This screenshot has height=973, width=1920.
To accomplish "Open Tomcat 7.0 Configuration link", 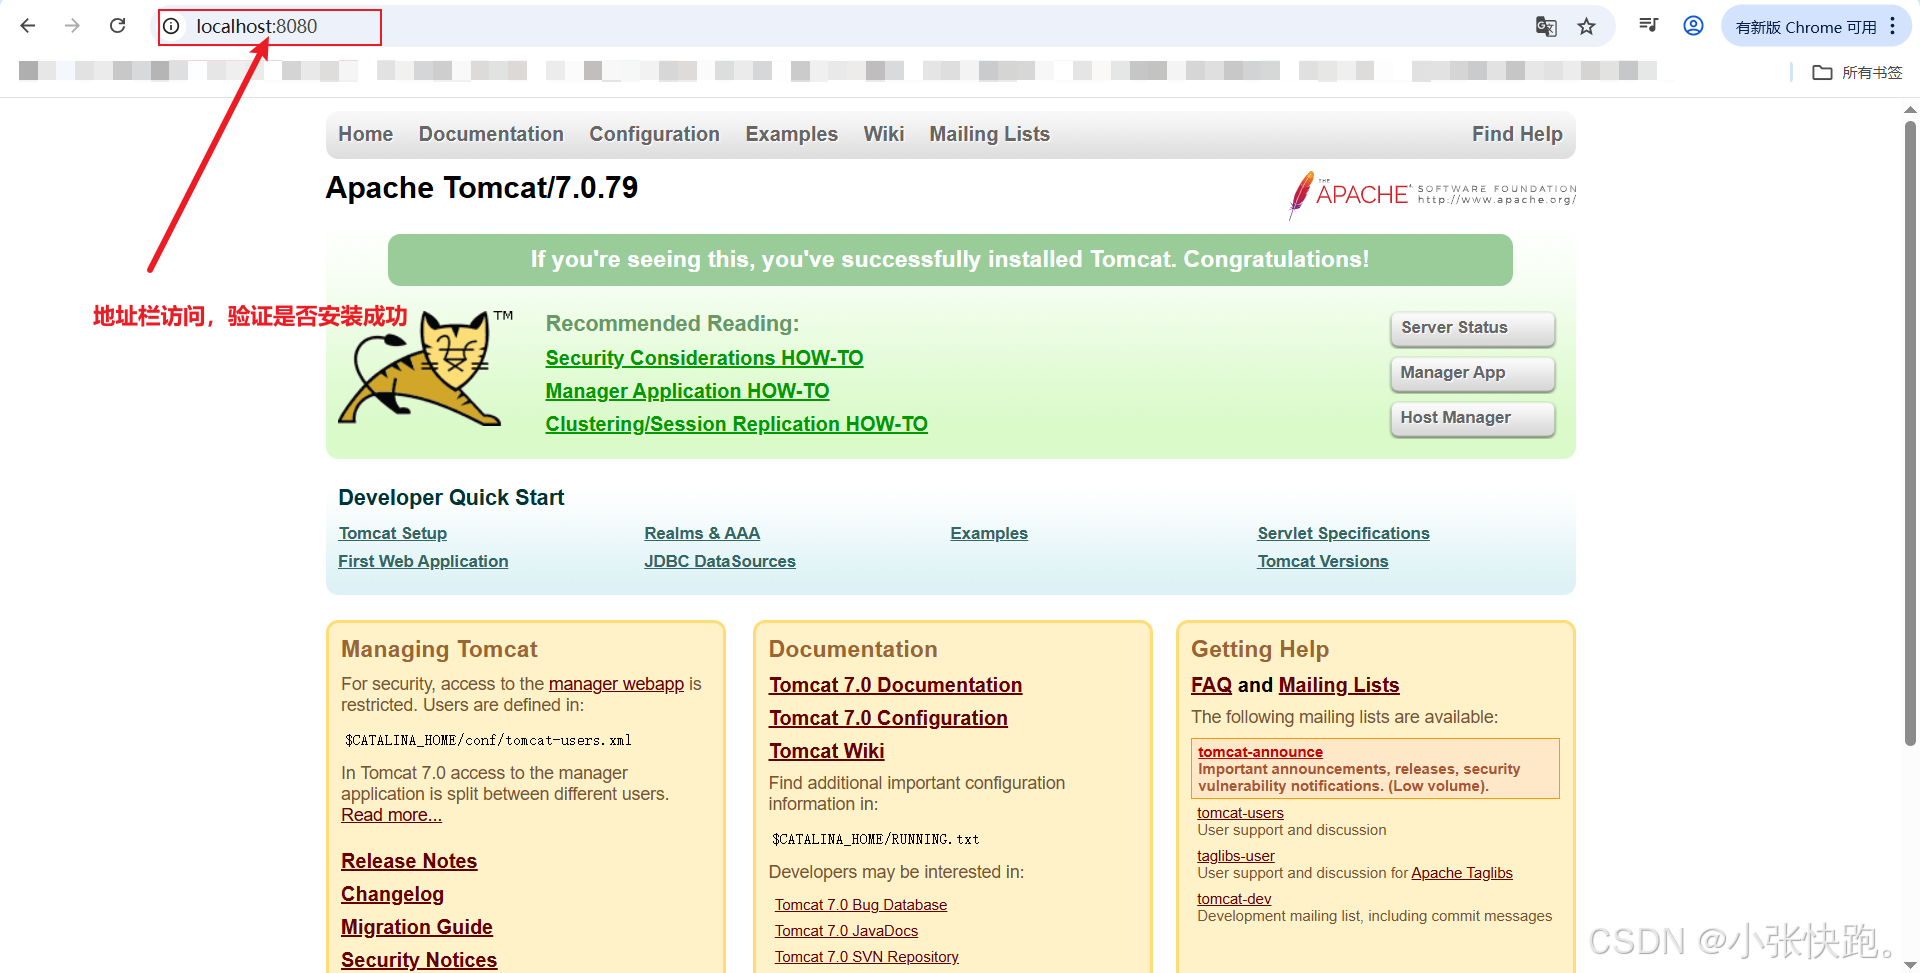I will 888,718.
